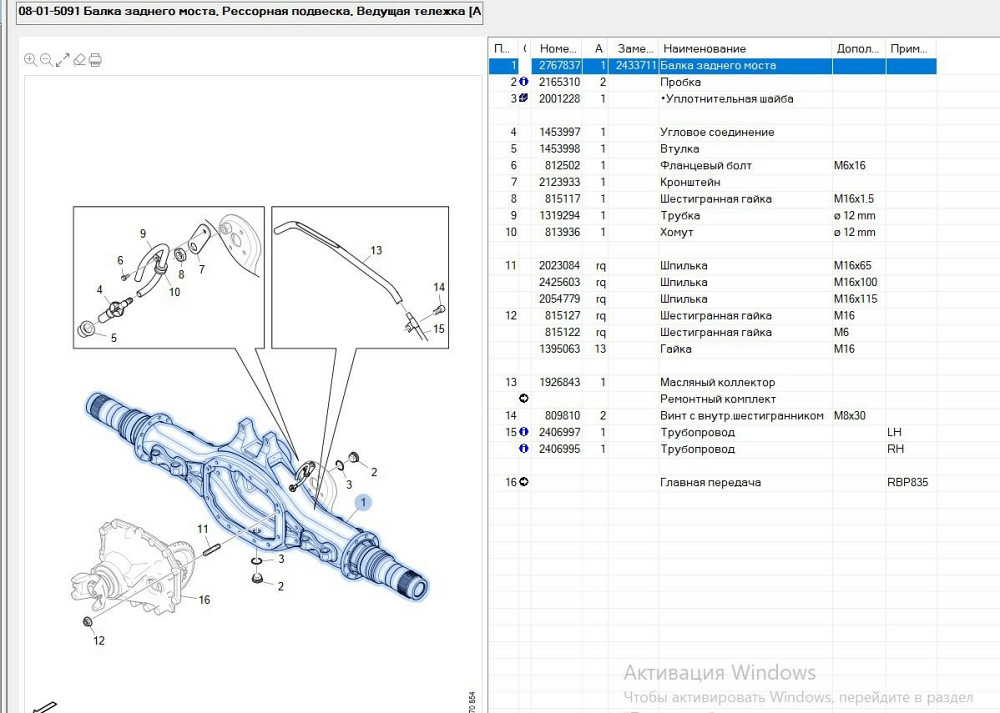The image size is (1000, 713).
Task: Click the icon beside part 2001228
Action: coord(523,99)
